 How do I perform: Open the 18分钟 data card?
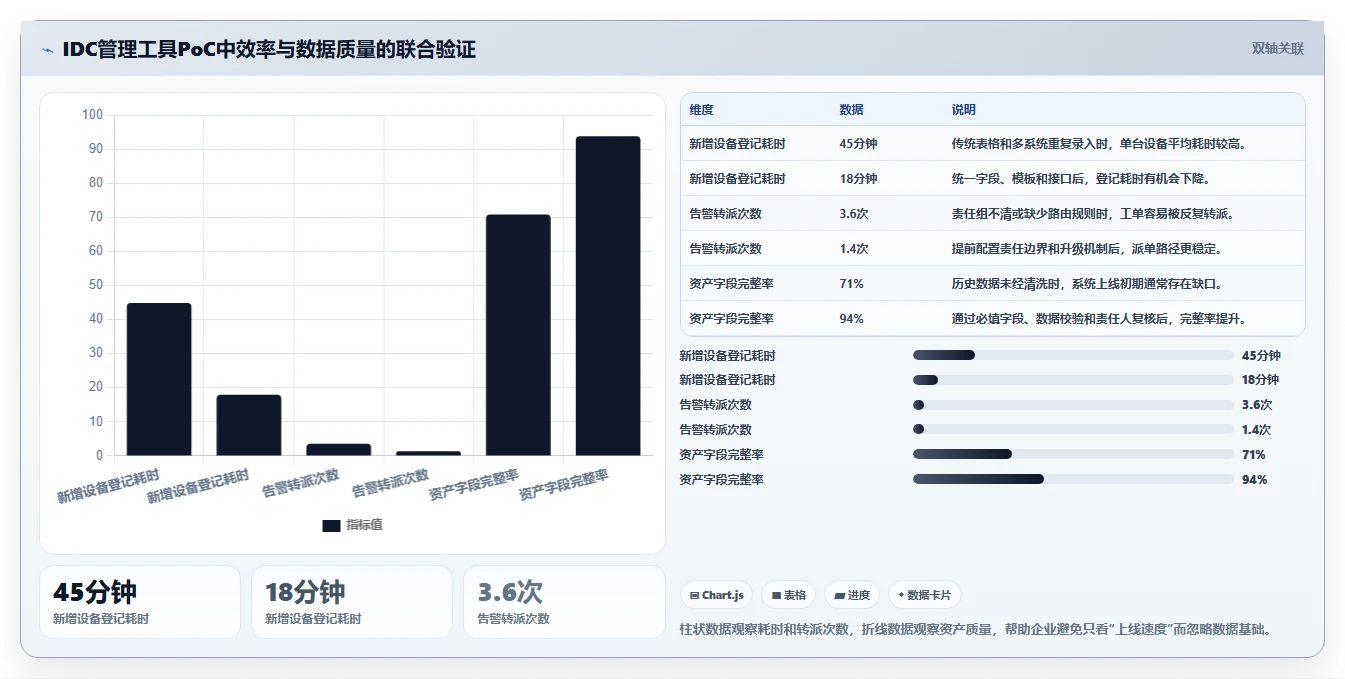coord(352,602)
